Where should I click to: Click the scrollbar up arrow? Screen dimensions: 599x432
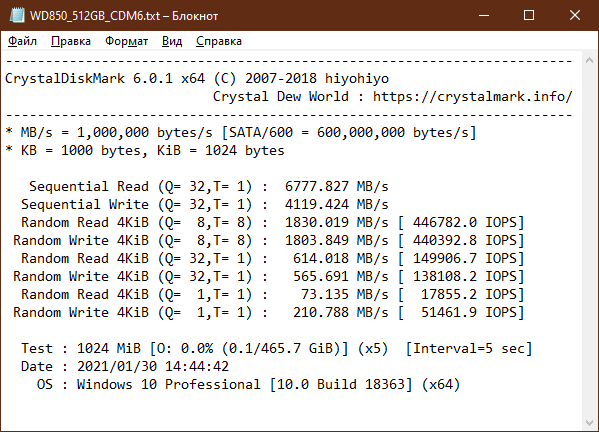(589, 60)
